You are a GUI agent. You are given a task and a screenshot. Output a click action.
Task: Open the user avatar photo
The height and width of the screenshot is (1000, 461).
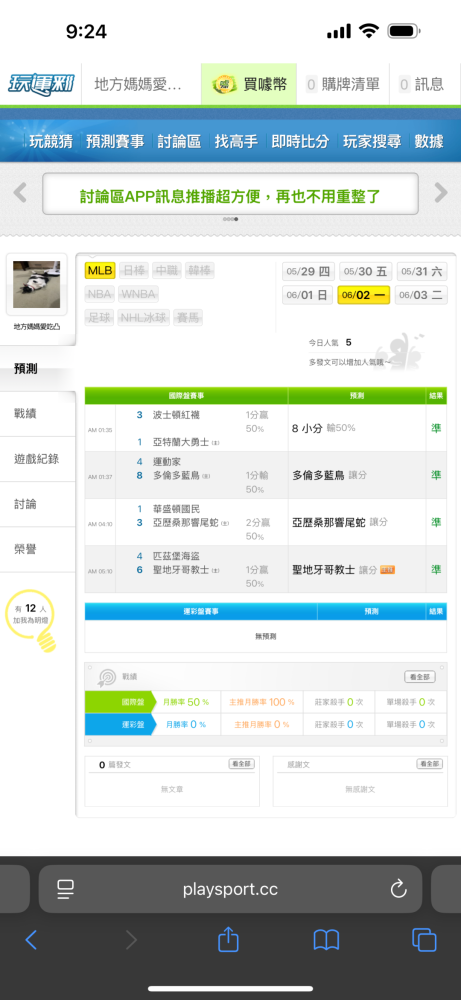click(x=36, y=284)
